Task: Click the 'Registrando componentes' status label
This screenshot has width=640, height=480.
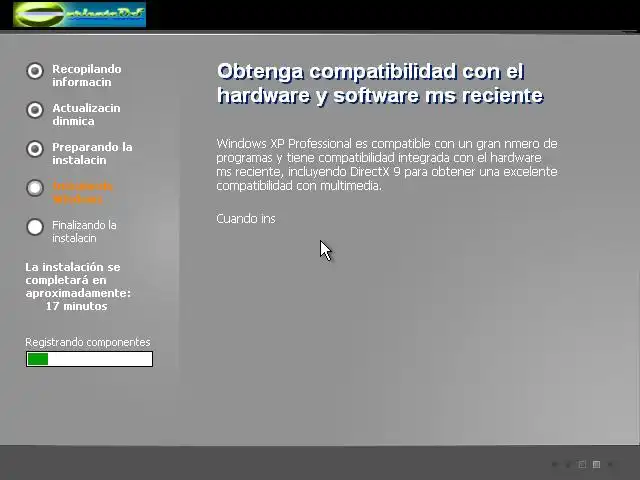Action: [x=88, y=342]
